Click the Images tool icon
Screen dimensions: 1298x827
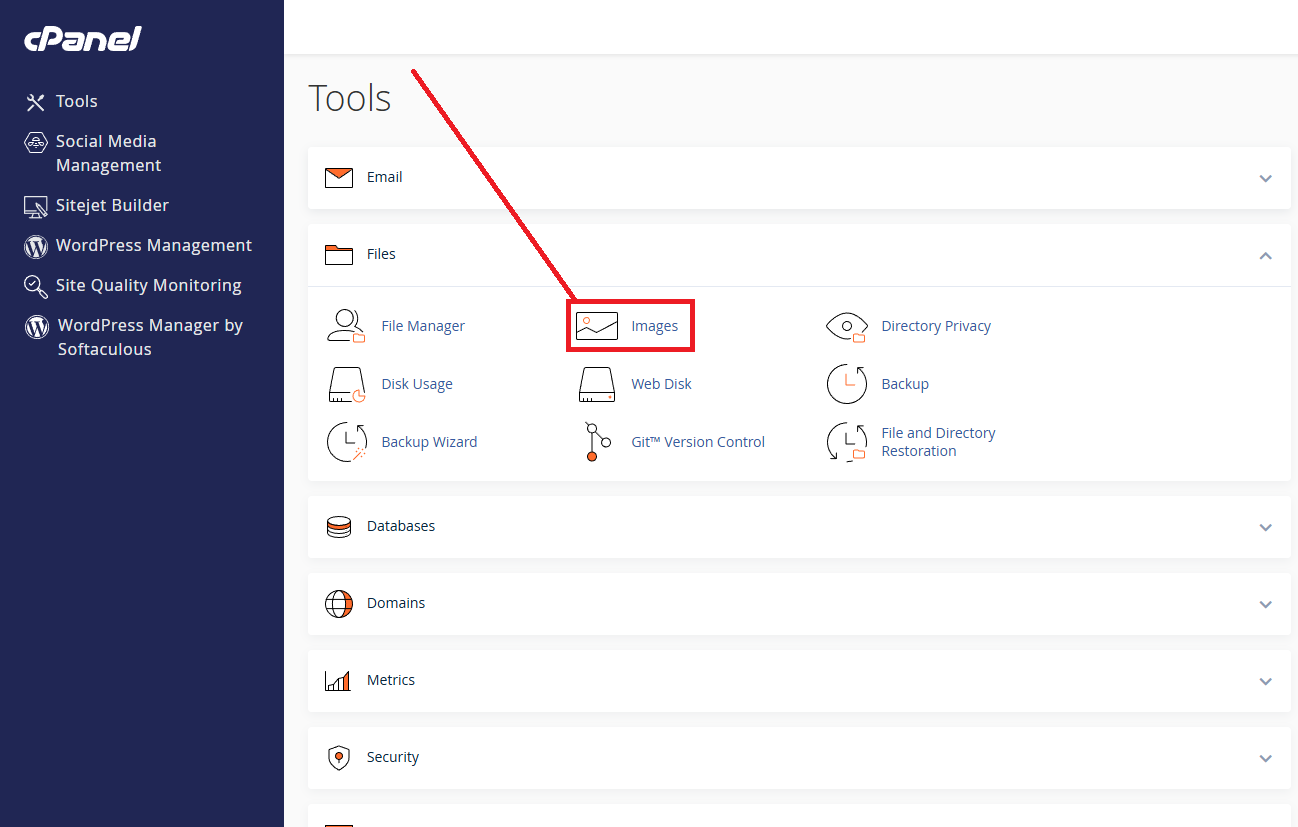click(x=597, y=326)
